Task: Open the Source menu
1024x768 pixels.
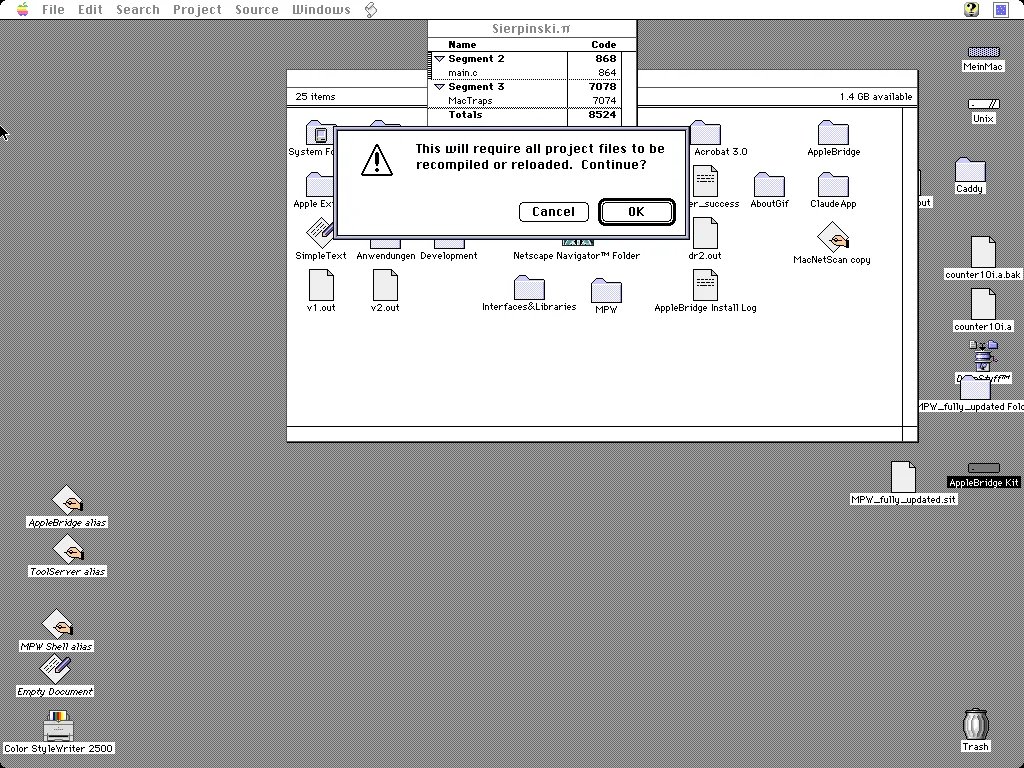Action: tap(257, 10)
